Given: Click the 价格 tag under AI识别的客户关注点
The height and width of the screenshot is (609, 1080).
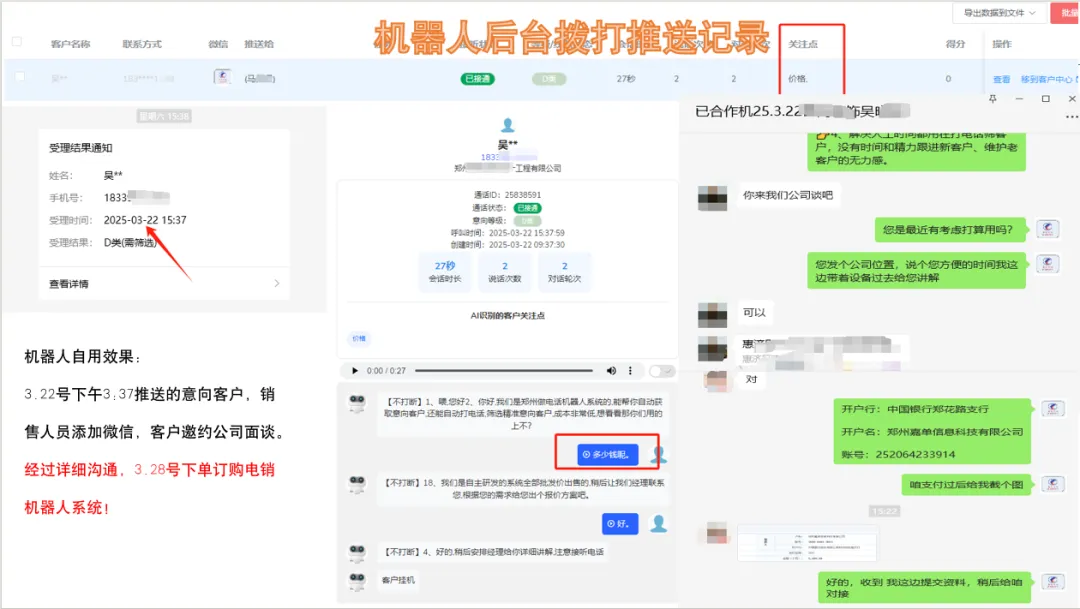Looking at the screenshot, I should pyautogui.click(x=359, y=338).
